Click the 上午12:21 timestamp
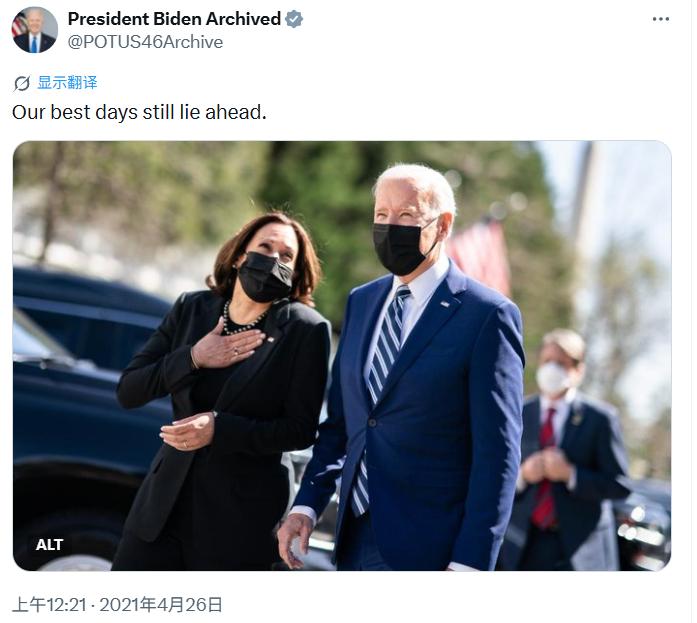The height and width of the screenshot is (623, 697). click(49, 605)
